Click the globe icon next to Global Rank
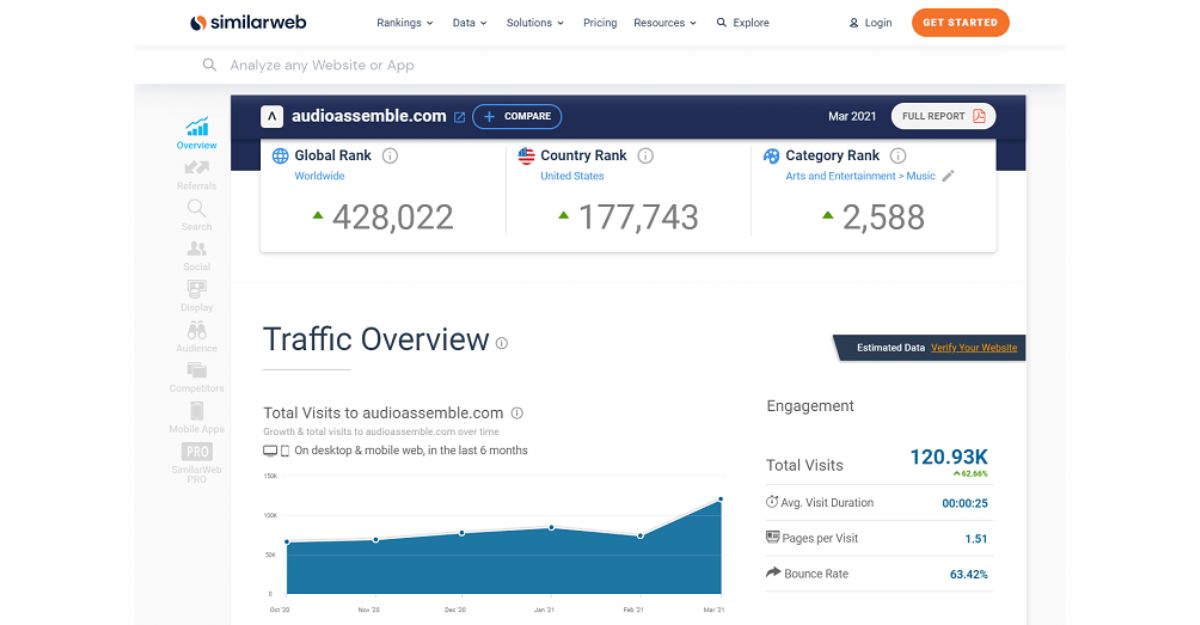This screenshot has height=625, width=1200. click(x=280, y=156)
